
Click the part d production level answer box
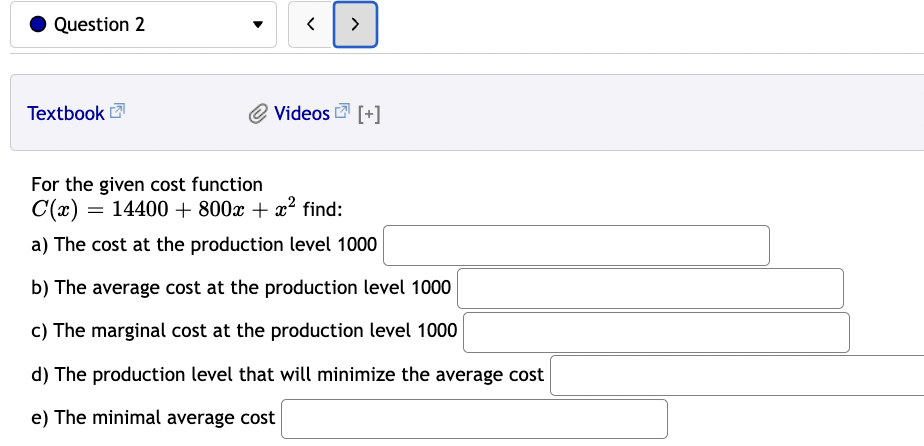pos(737,375)
